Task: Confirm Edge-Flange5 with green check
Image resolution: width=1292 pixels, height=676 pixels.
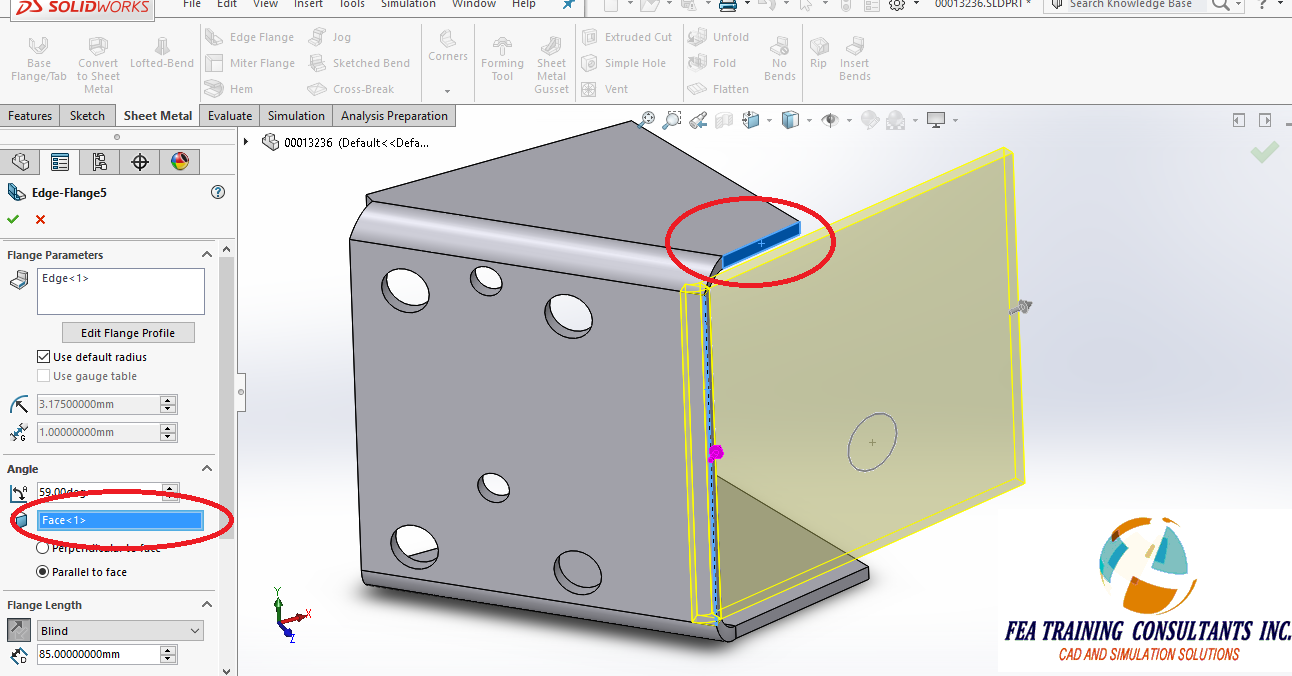Action: [x=14, y=219]
